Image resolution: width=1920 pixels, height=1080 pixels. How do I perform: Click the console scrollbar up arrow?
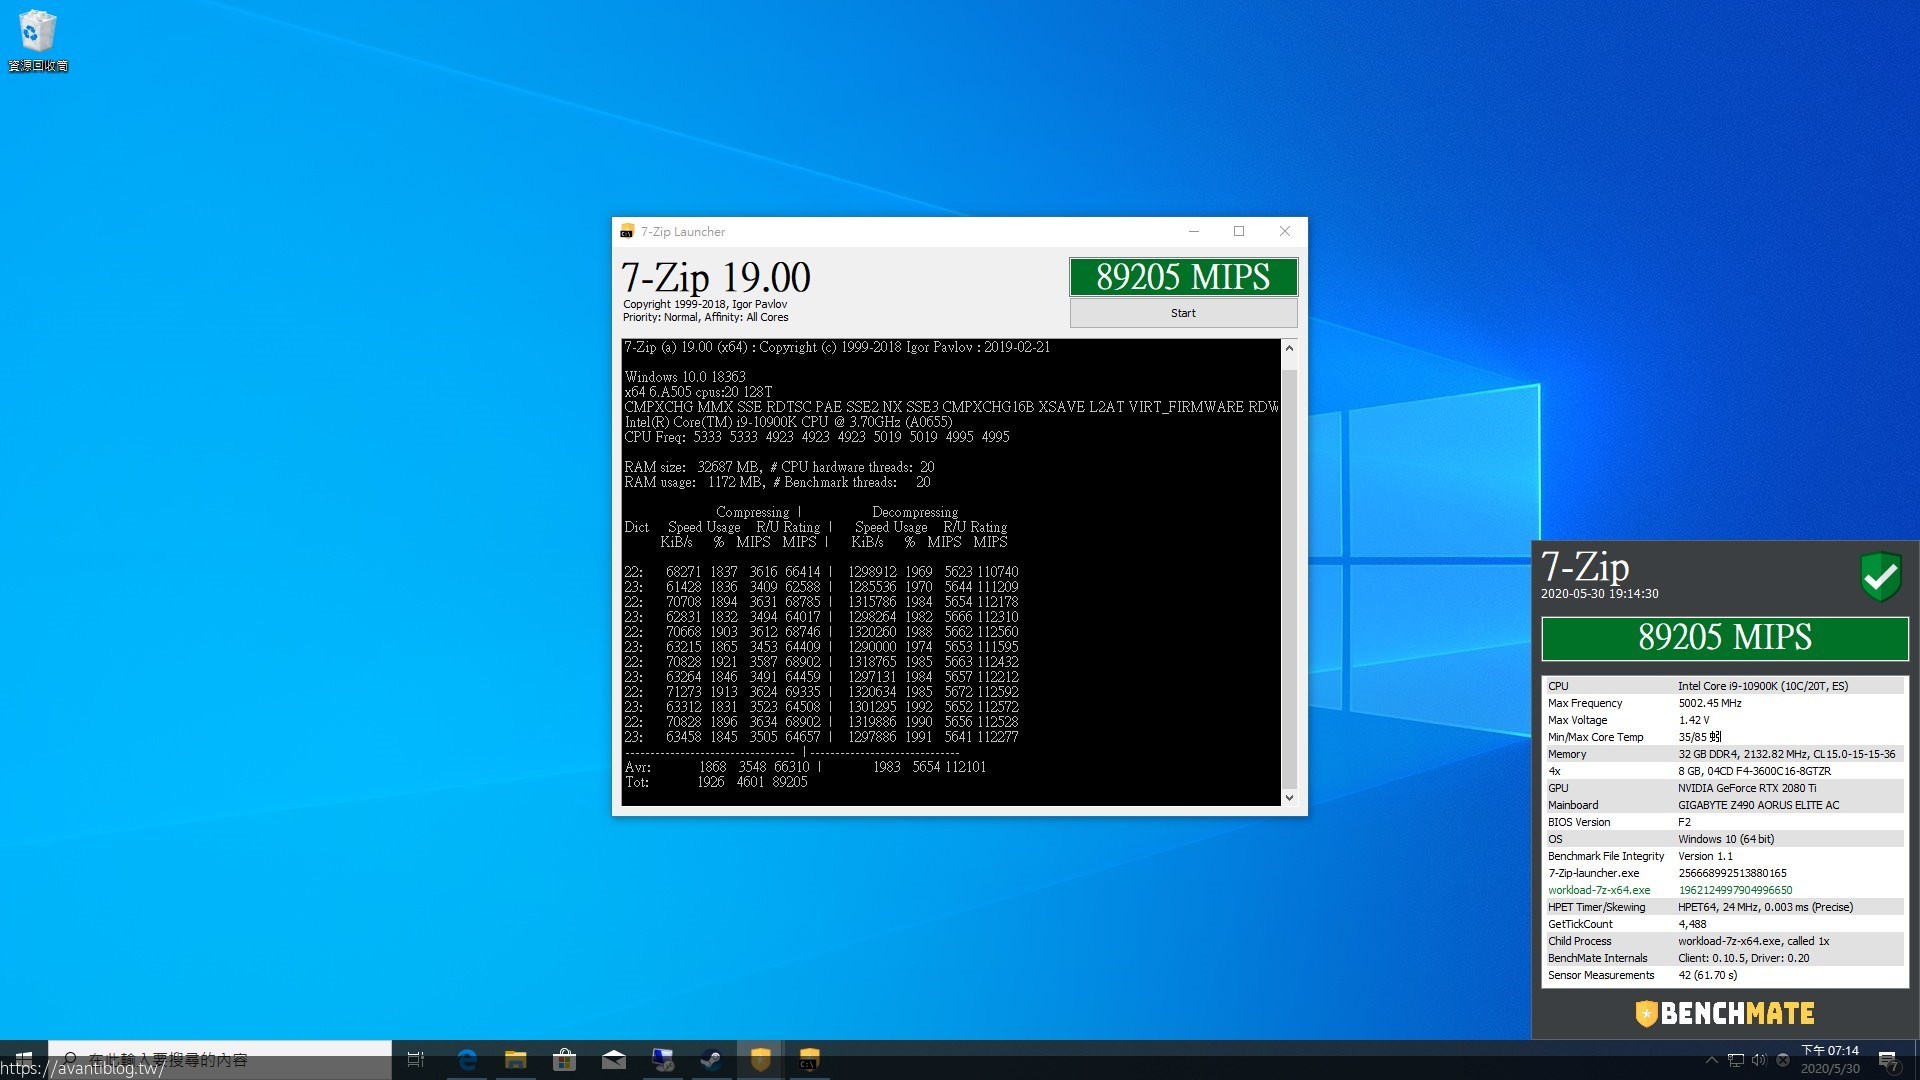(1289, 348)
